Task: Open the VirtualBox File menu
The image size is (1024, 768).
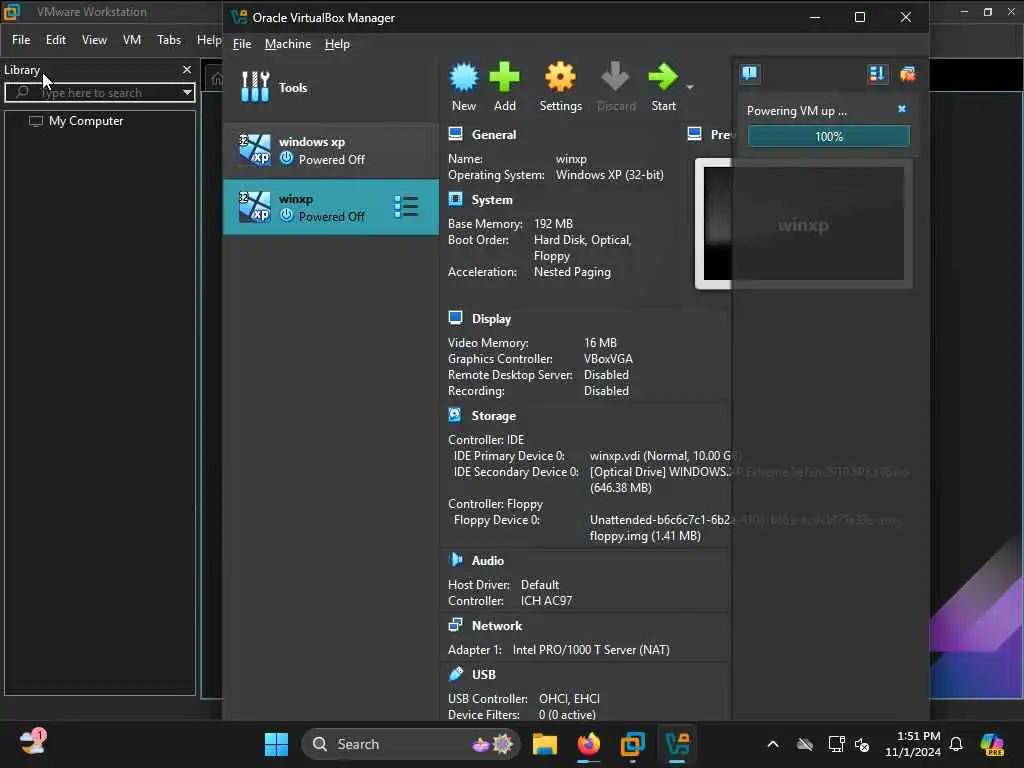Action: 242,44
